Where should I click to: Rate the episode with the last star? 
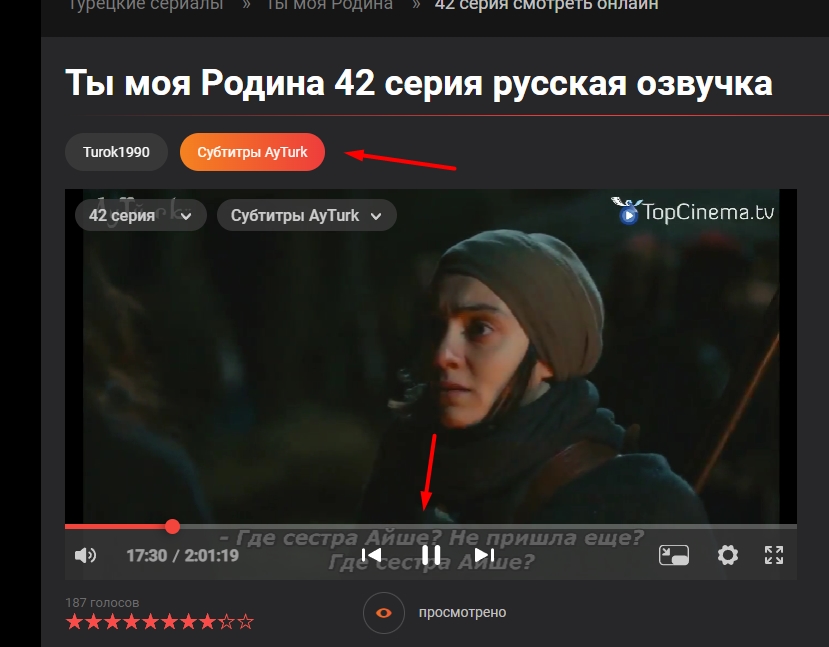click(246, 623)
